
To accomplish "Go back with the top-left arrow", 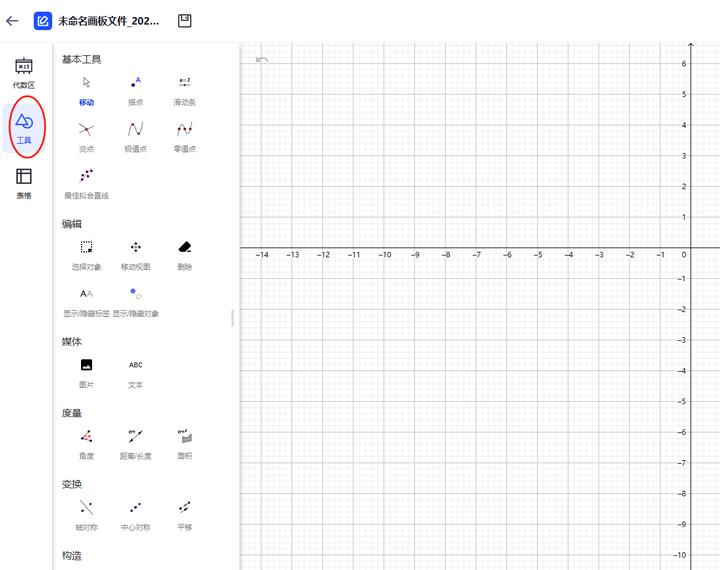I will [12, 21].
